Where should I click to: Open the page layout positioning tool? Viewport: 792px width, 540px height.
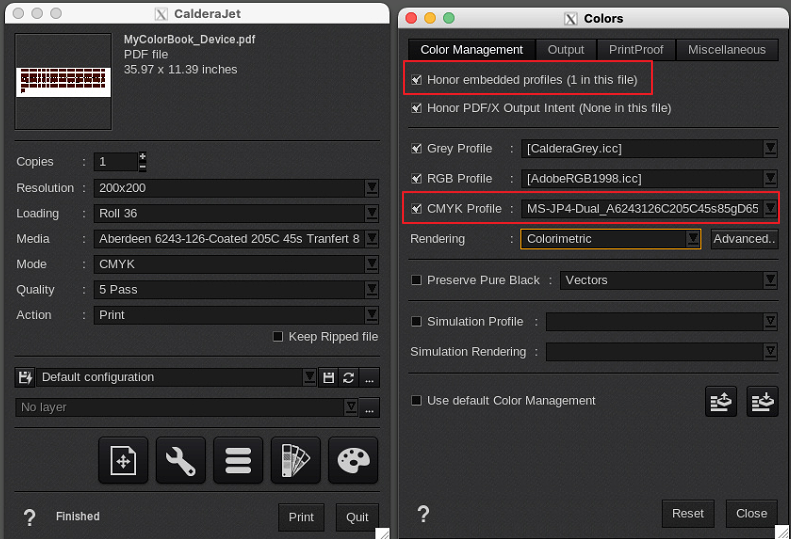pyautogui.click(x=123, y=461)
